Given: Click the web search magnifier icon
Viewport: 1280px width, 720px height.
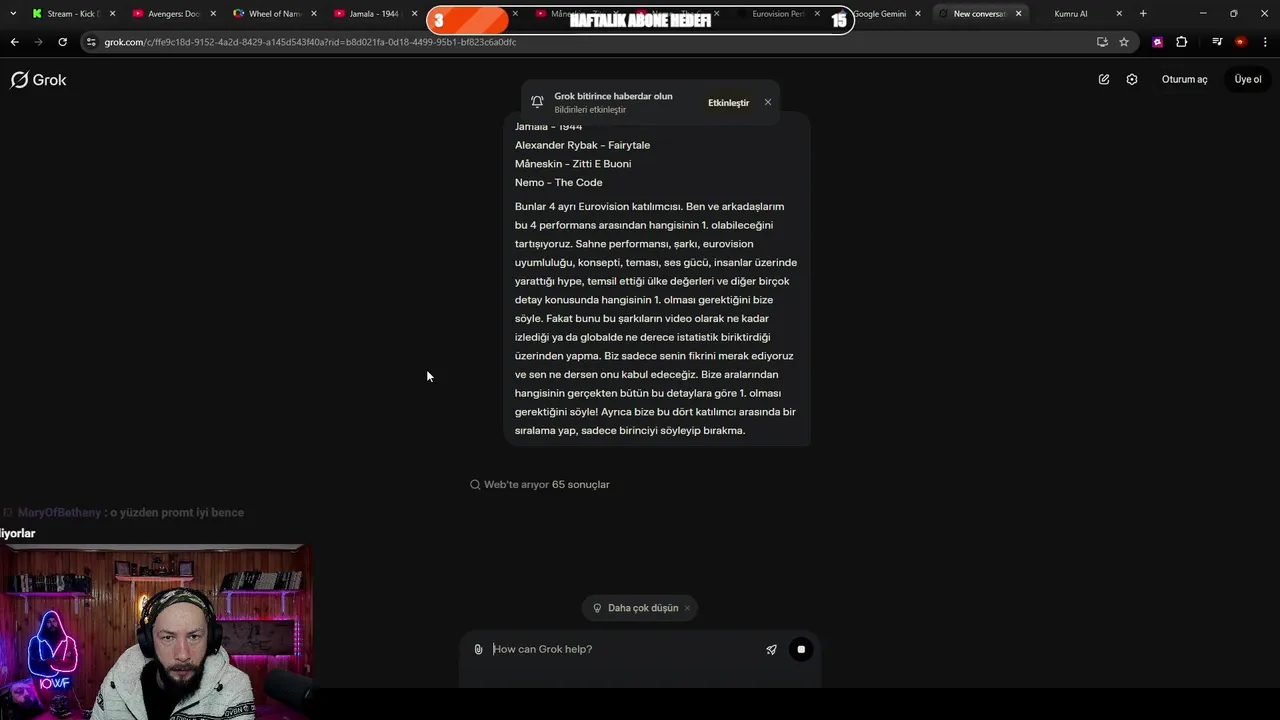Looking at the screenshot, I should tap(475, 484).
